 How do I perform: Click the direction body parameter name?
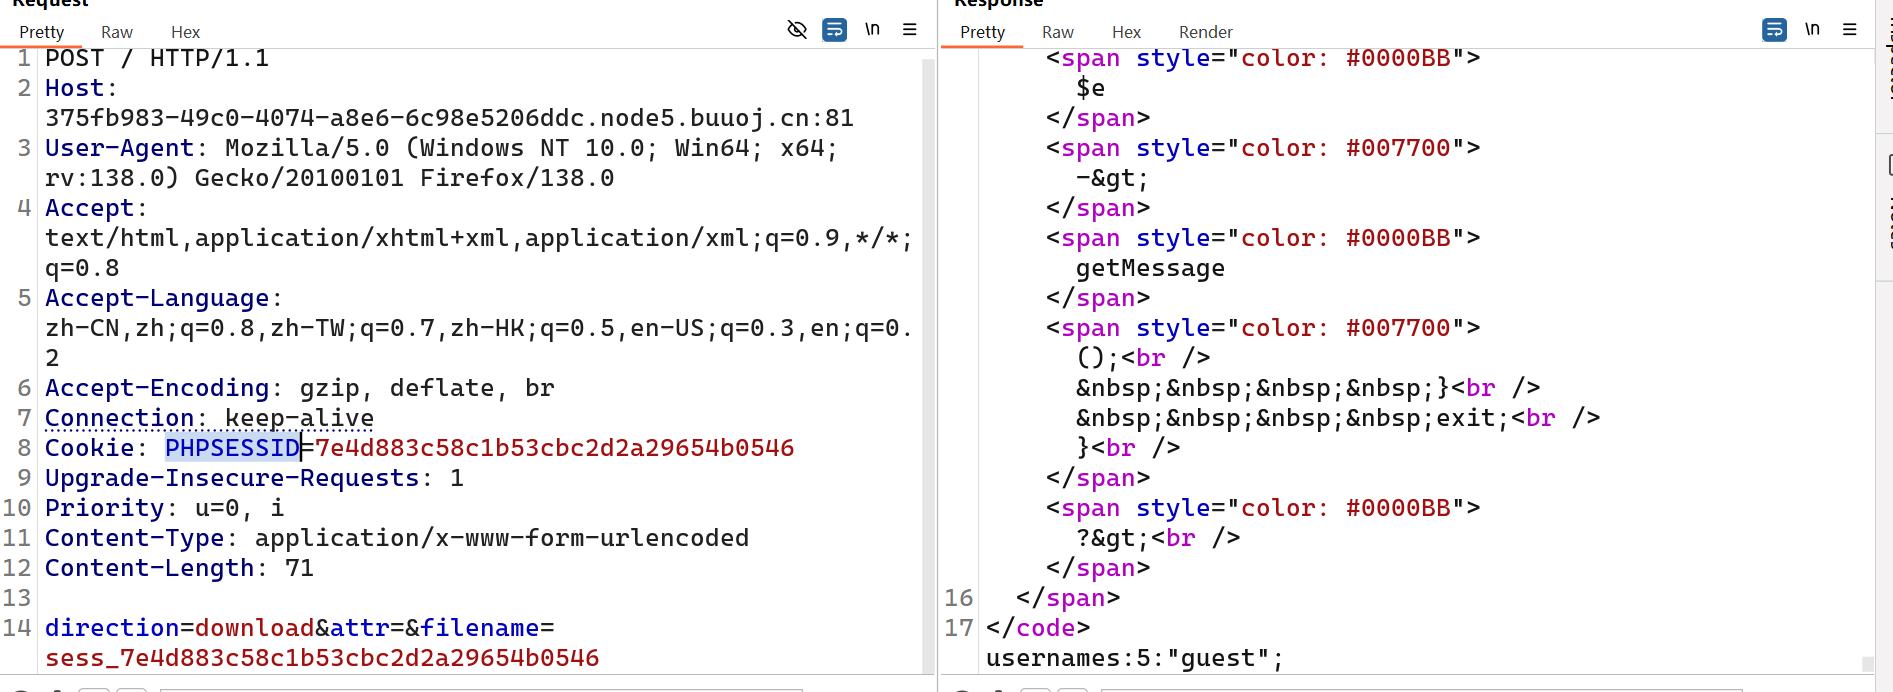[x=112, y=628]
